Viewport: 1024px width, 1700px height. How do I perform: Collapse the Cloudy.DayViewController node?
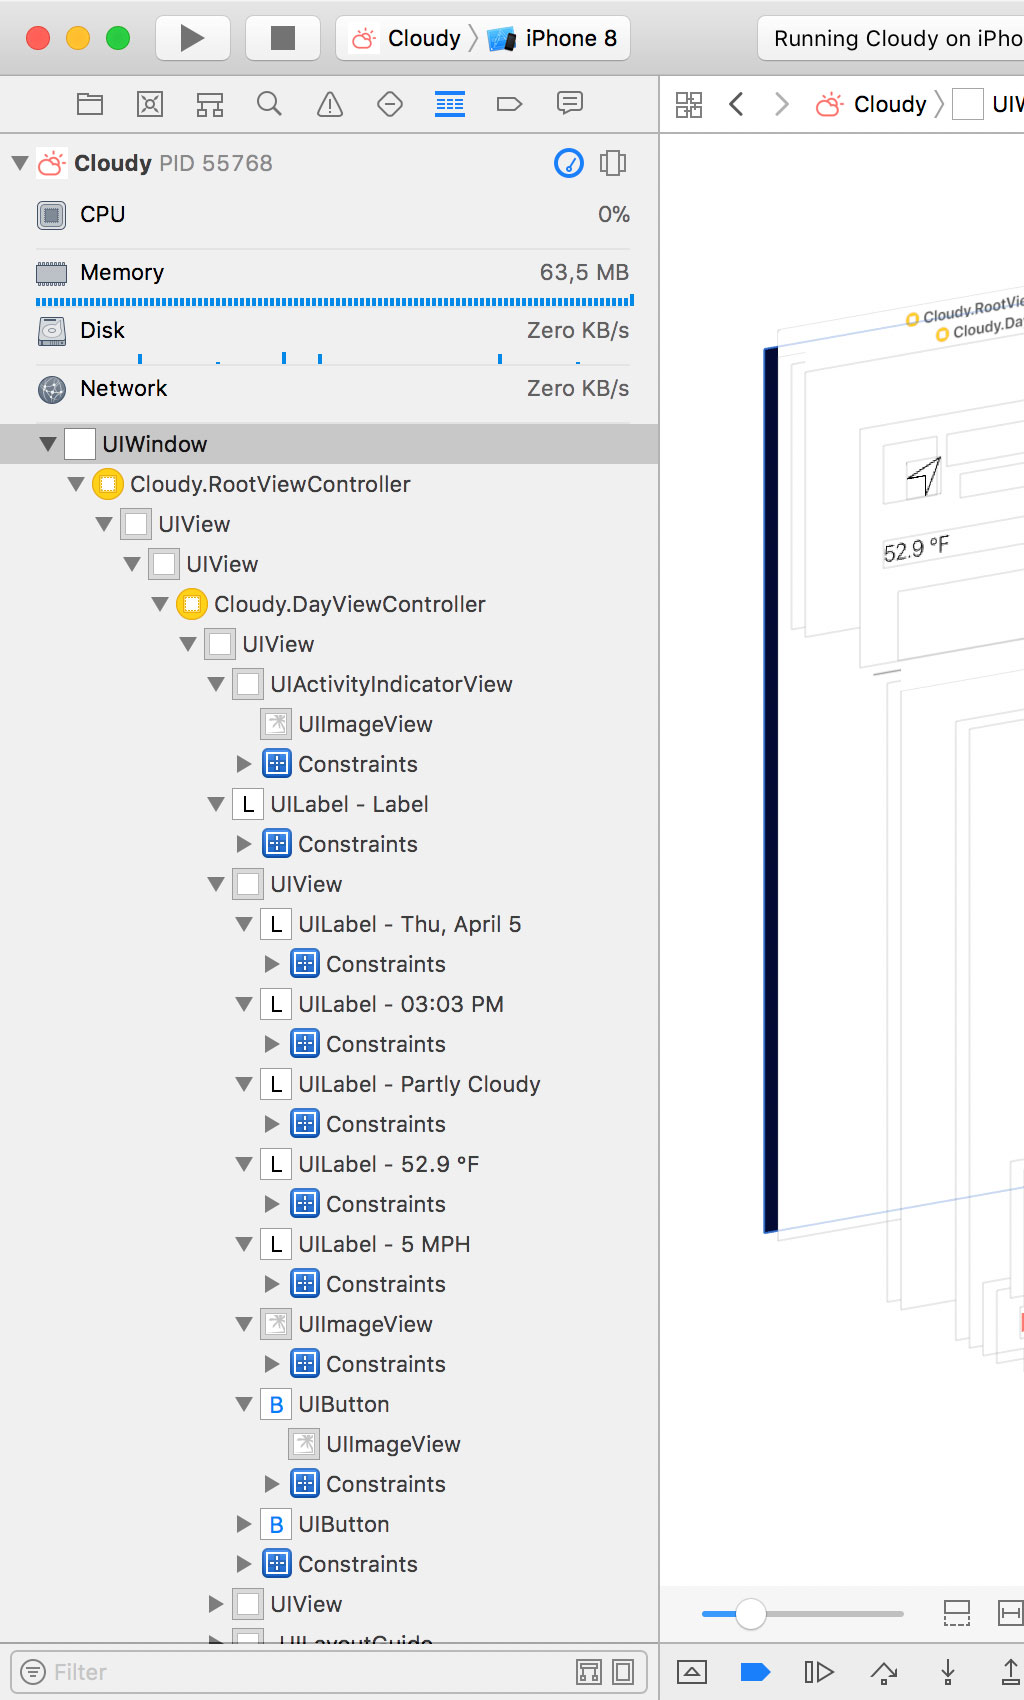click(x=160, y=604)
